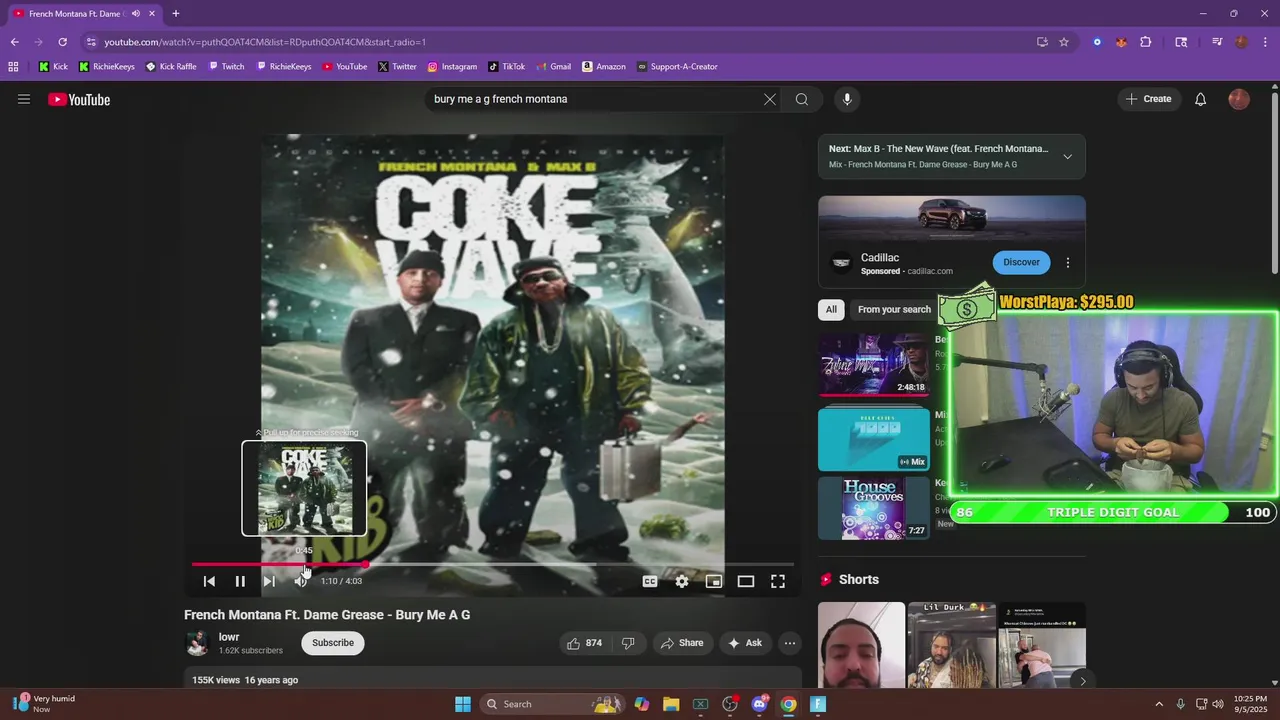Click the French Montana browser tab
This screenshot has width=1280, height=720.
84,14
